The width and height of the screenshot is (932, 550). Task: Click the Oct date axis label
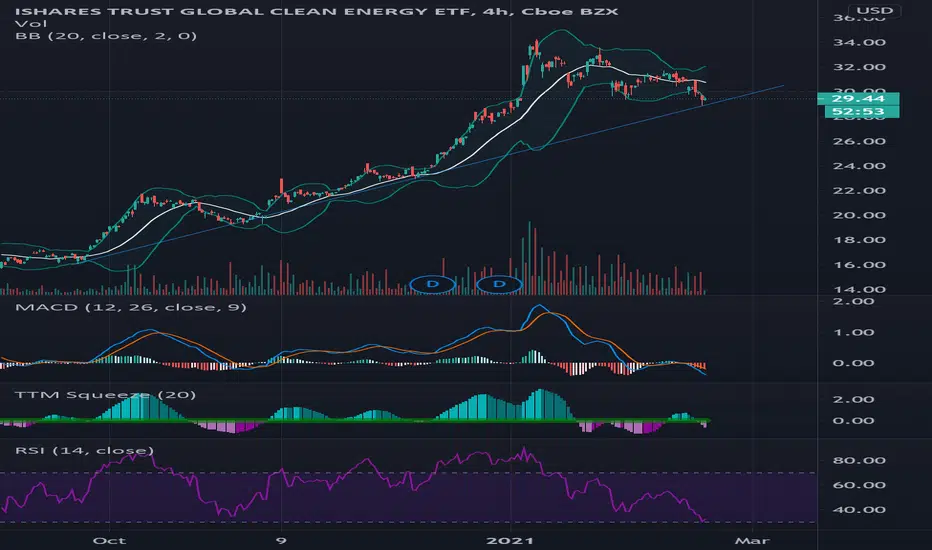click(x=109, y=540)
